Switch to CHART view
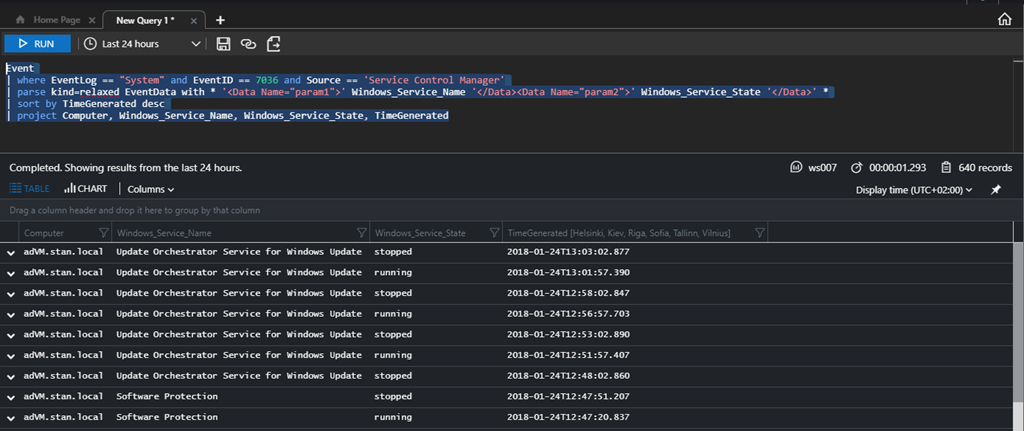Viewport: 1024px width, 431px height. click(85, 189)
